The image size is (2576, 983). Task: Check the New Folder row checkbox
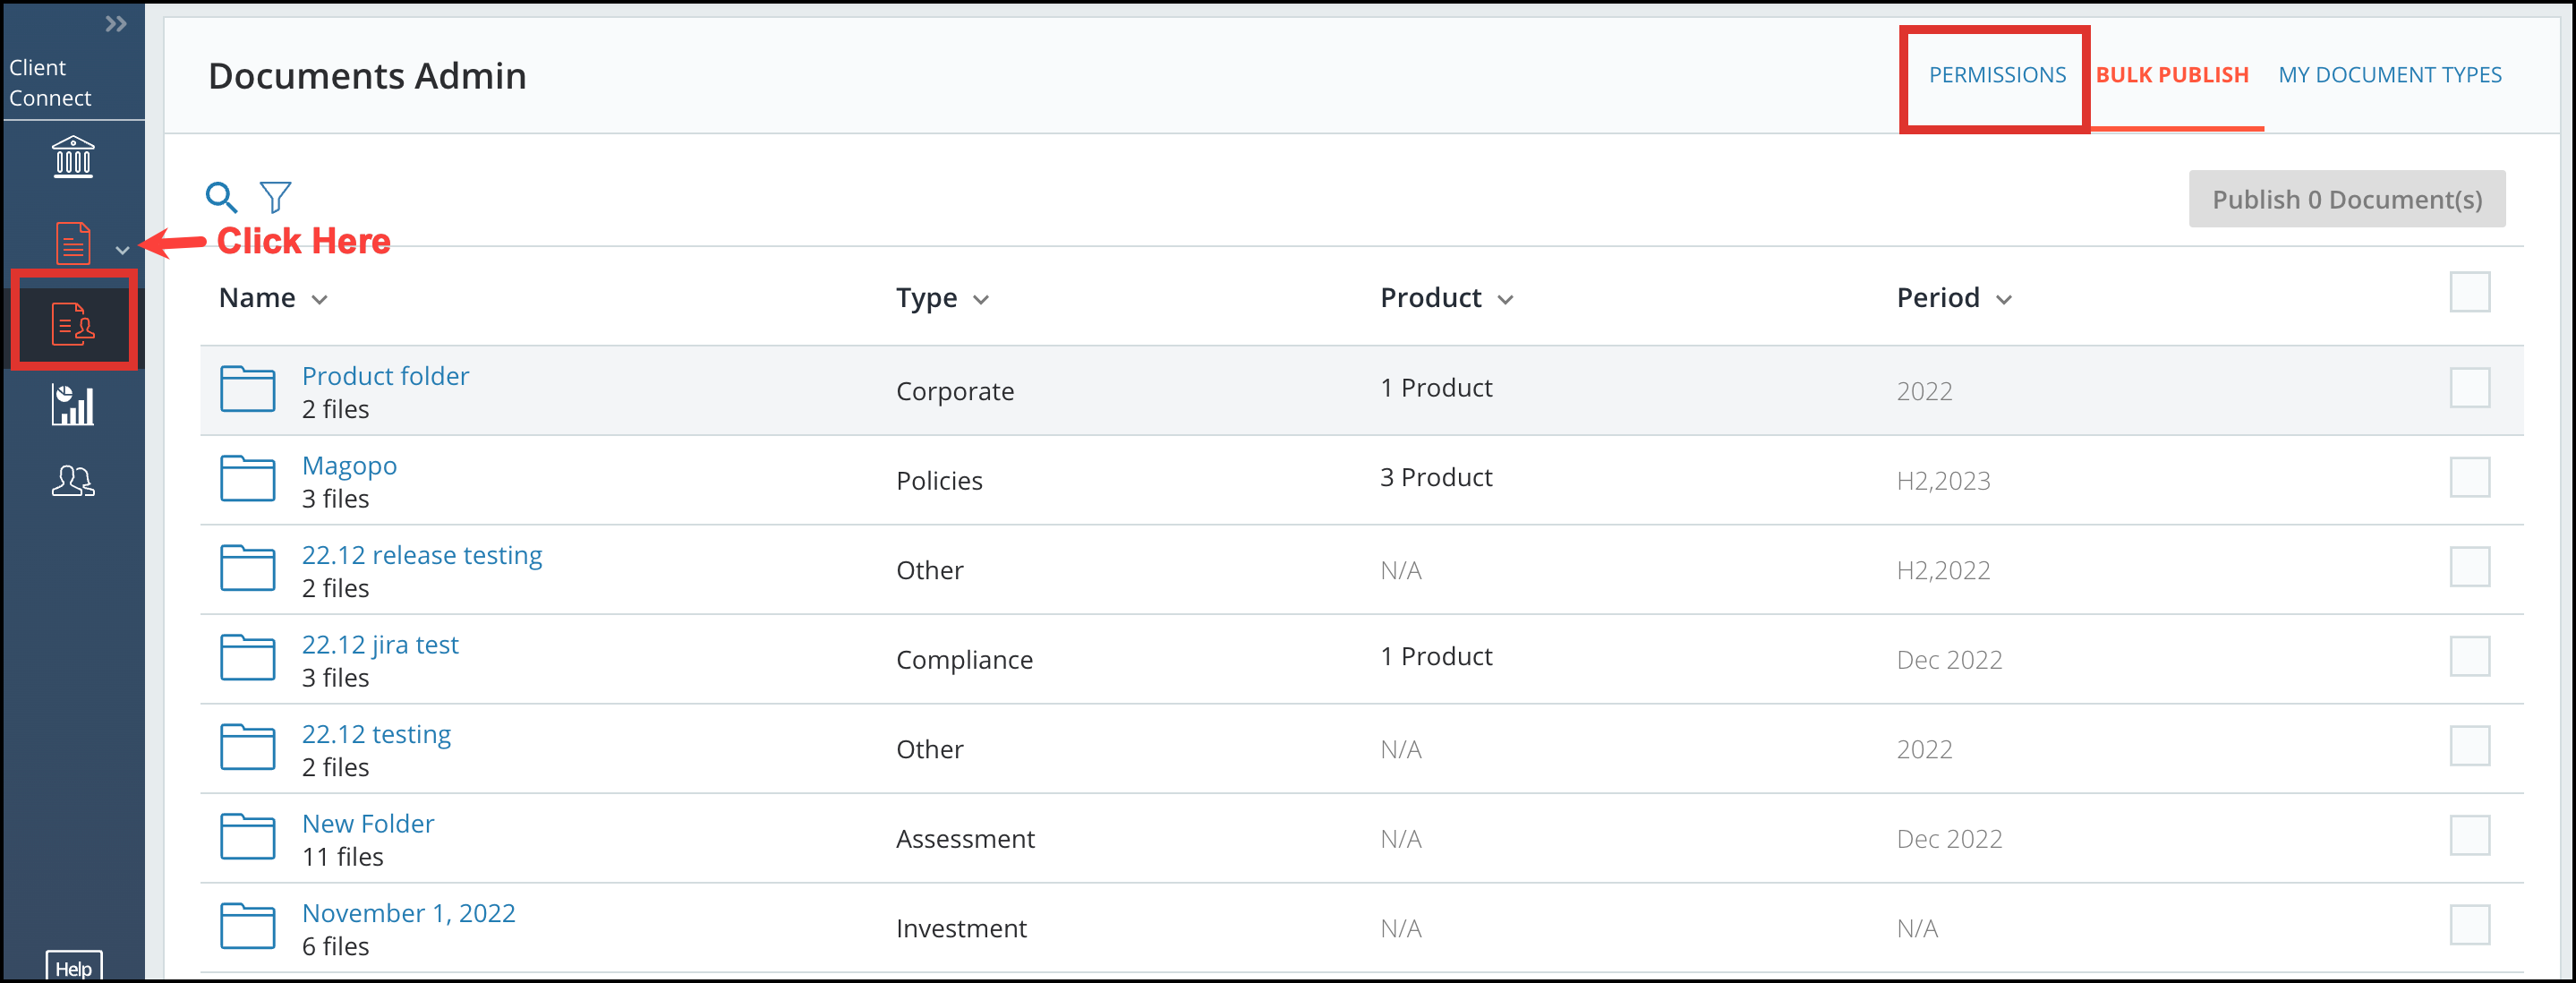click(2469, 835)
